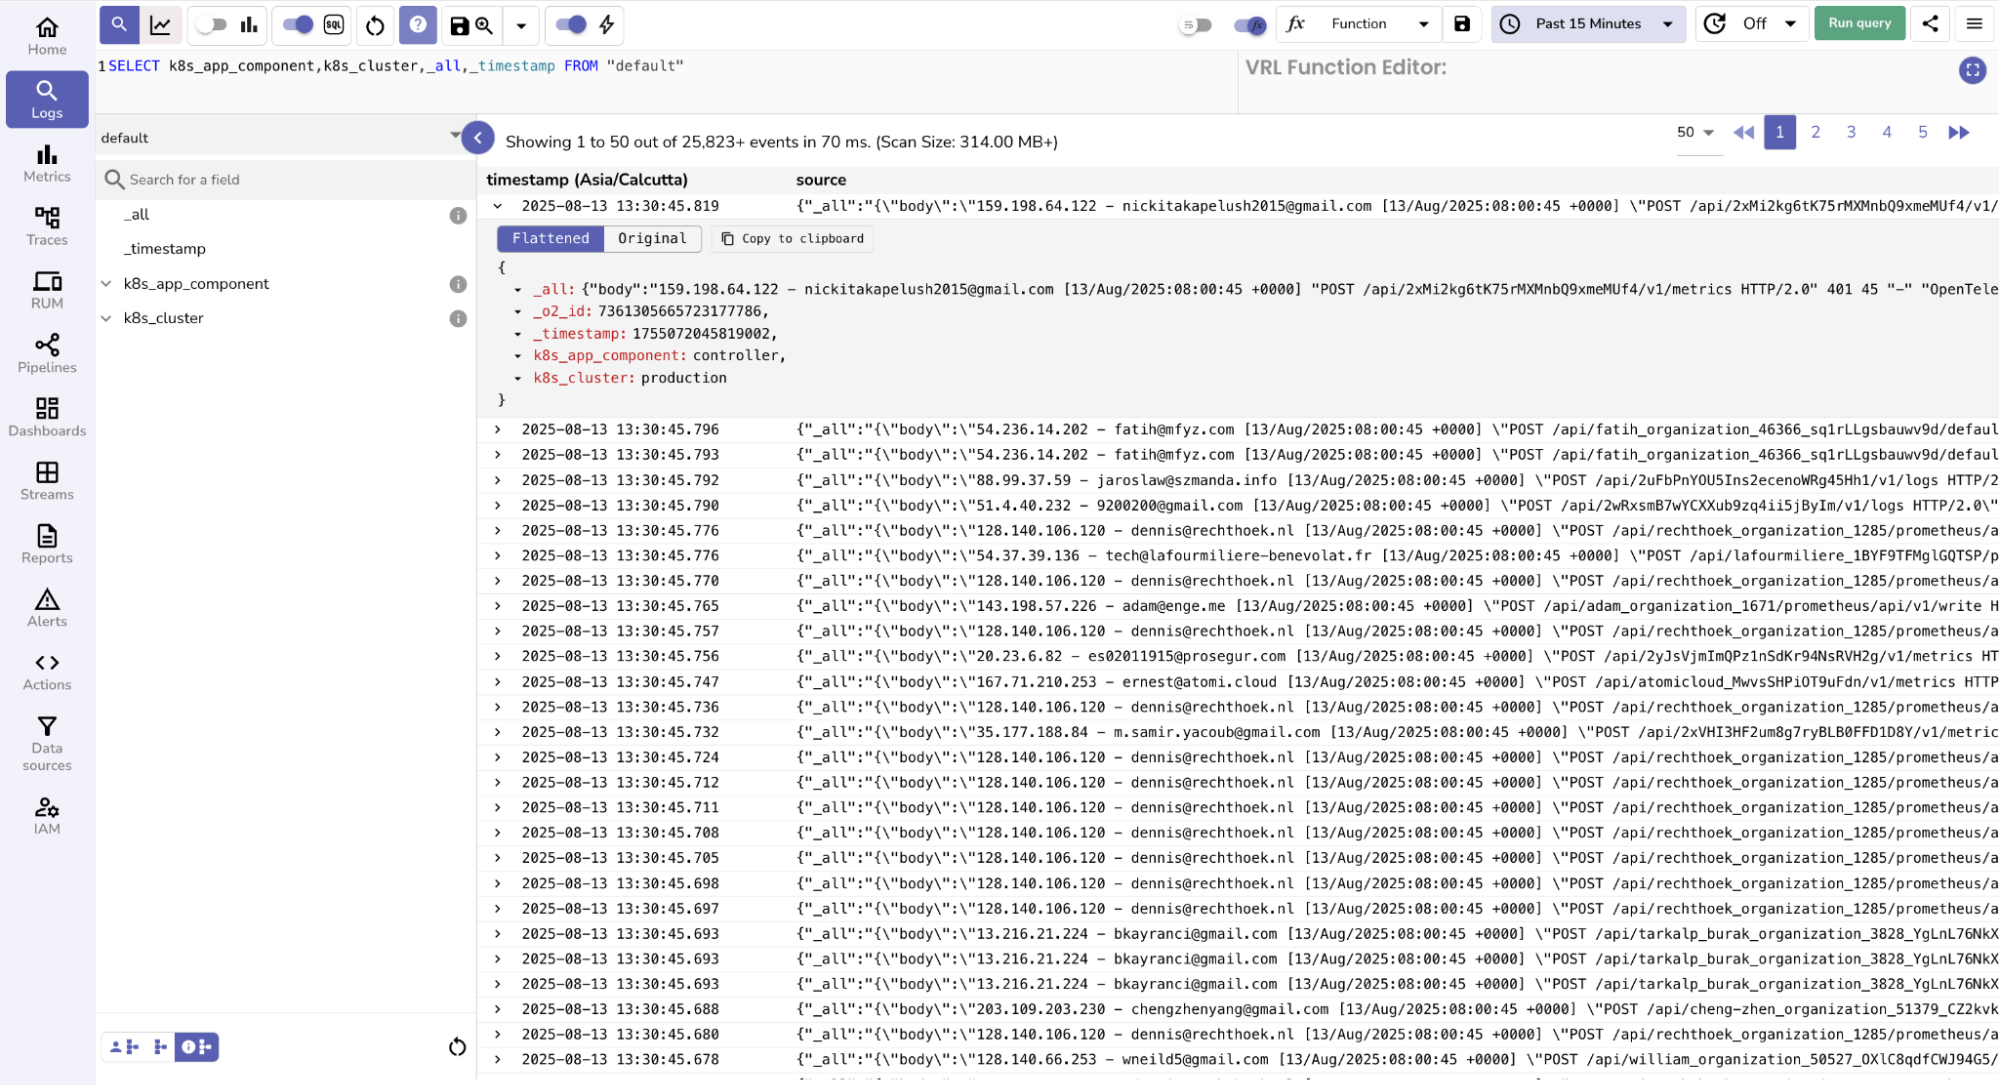
Task: Click the Run query button
Action: click(1859, 24)
